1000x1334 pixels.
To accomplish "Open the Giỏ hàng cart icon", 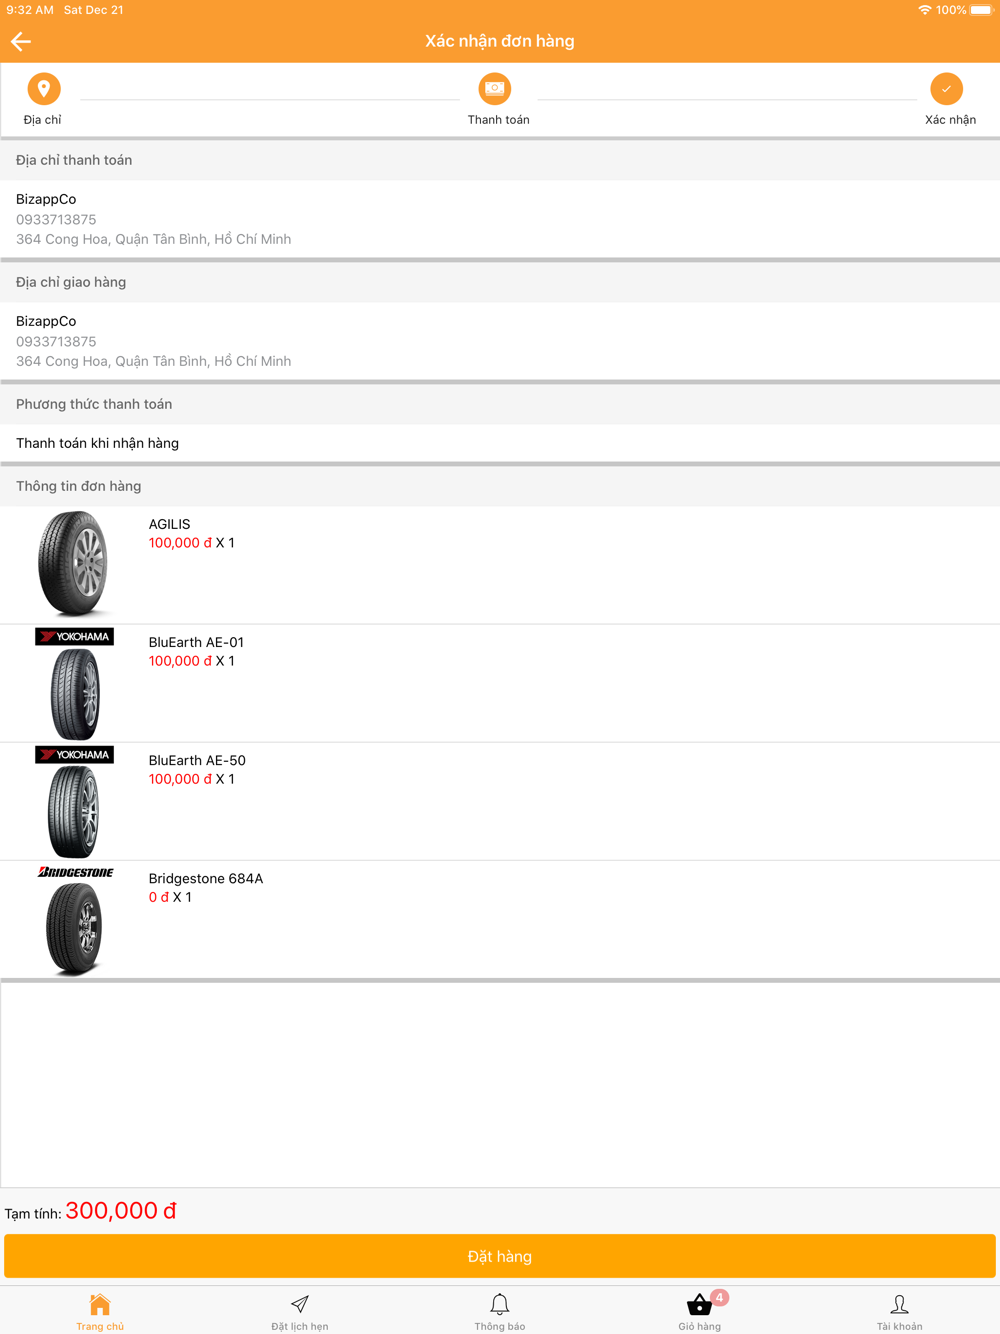I will pyautogui.click(x=699, y=1305).
